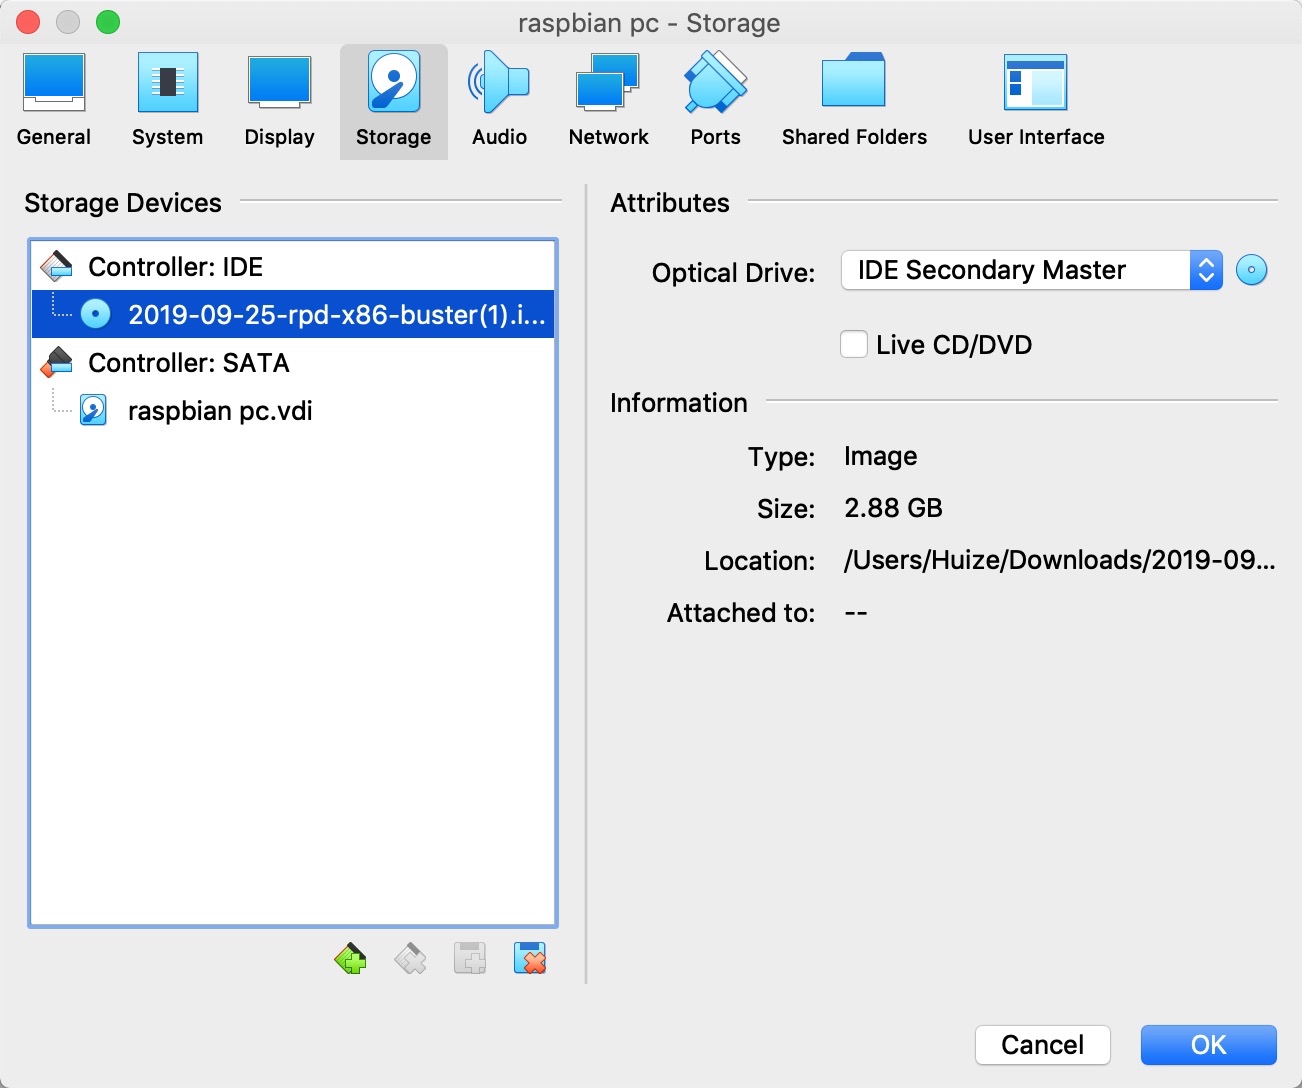This screenshot has width=1302, height=1088.
Task: Click the SATA controller icon
Action: (57, 362)
